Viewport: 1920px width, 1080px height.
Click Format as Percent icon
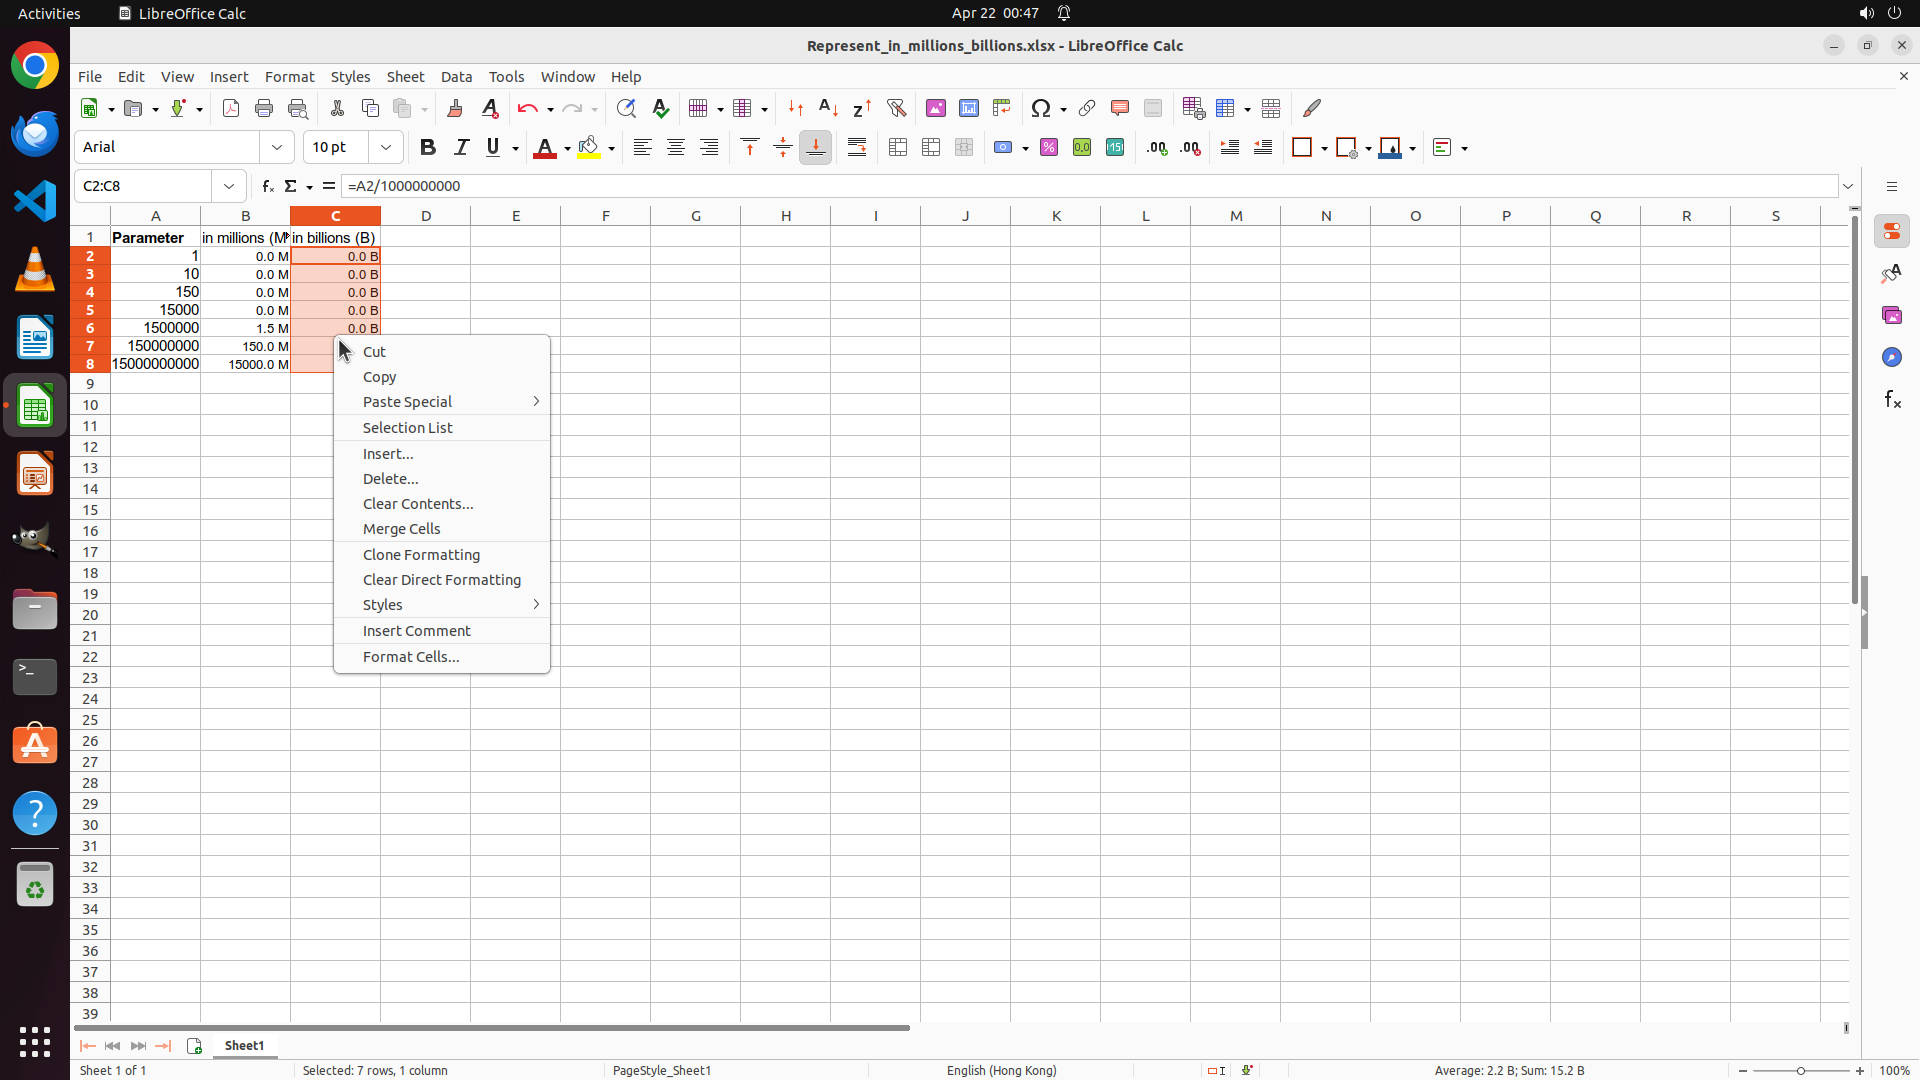pos(1049,147)
